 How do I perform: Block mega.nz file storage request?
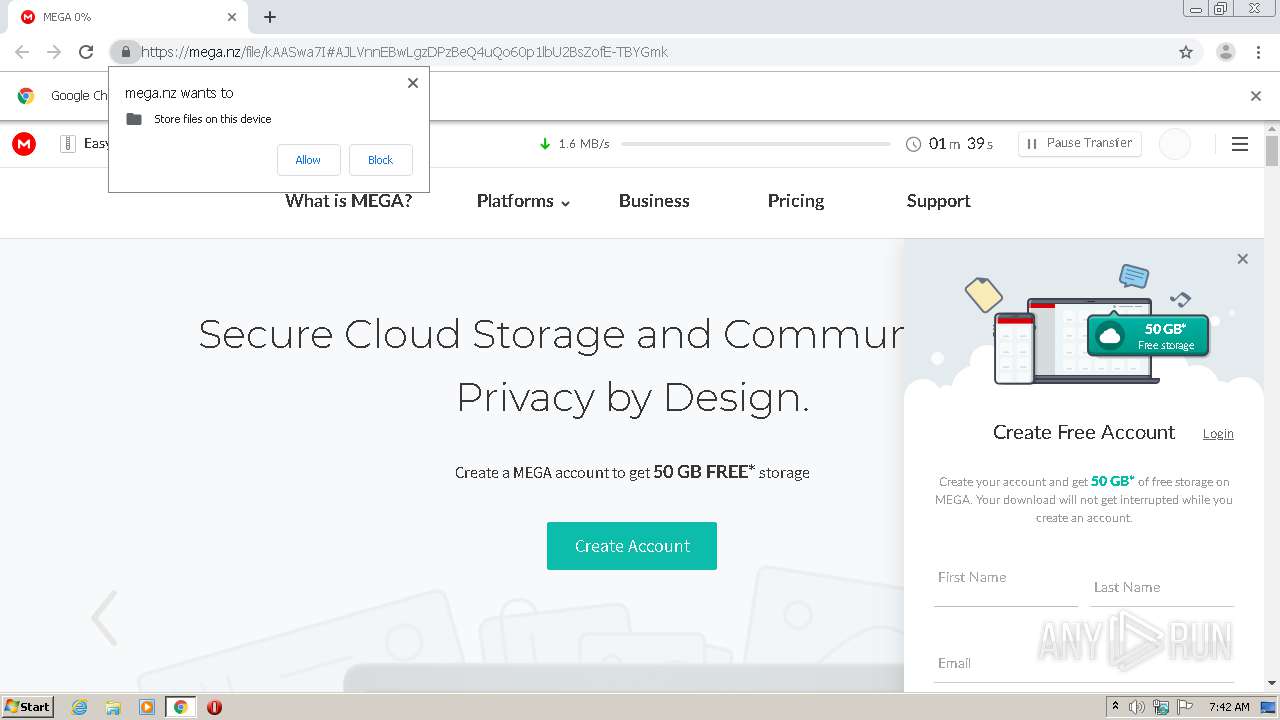(380, 160)
